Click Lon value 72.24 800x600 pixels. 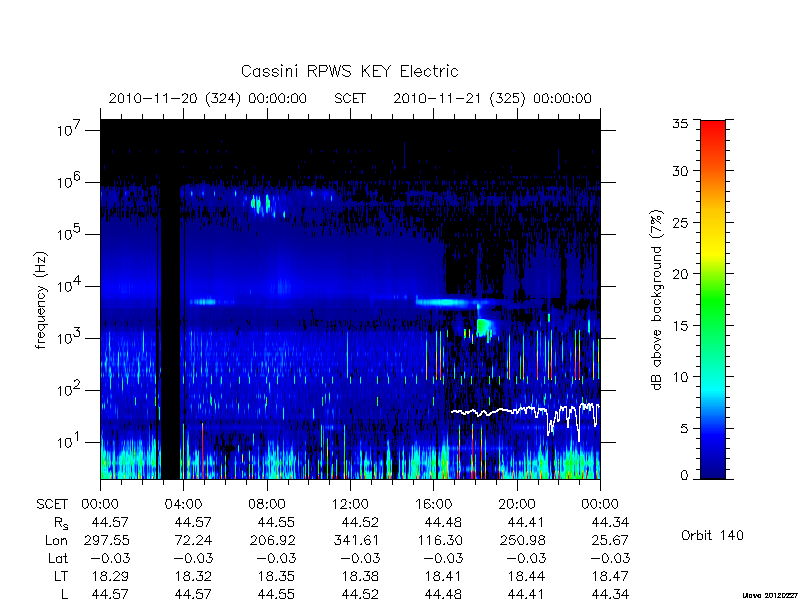pyautogui.click(x=193, y=540)
